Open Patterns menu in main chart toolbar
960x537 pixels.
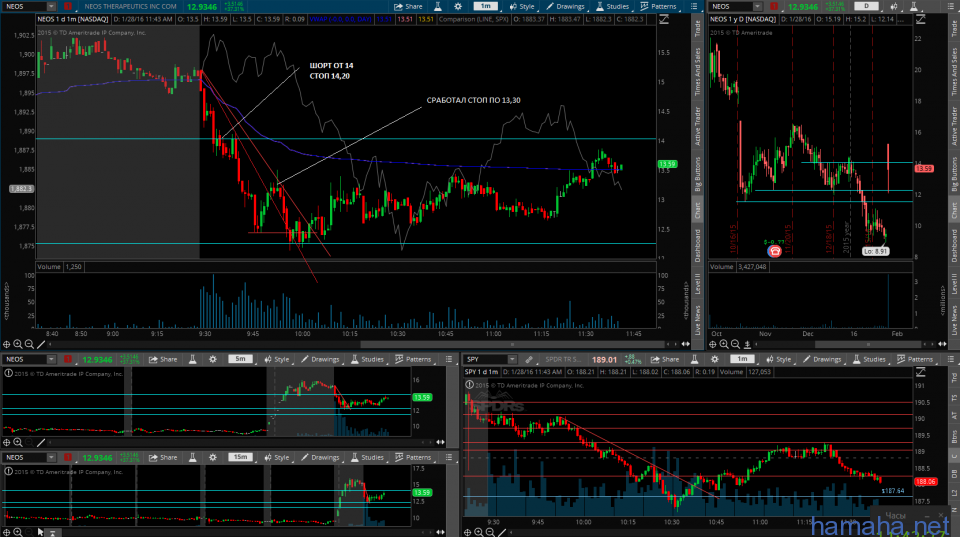658,6
